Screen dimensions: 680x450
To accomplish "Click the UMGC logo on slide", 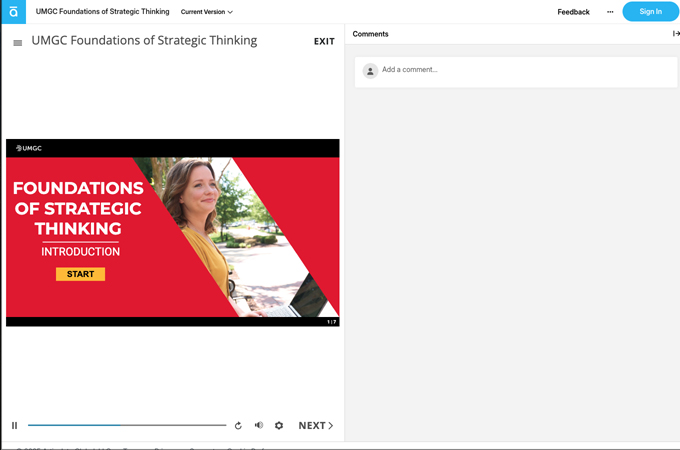I will [29, 148].
